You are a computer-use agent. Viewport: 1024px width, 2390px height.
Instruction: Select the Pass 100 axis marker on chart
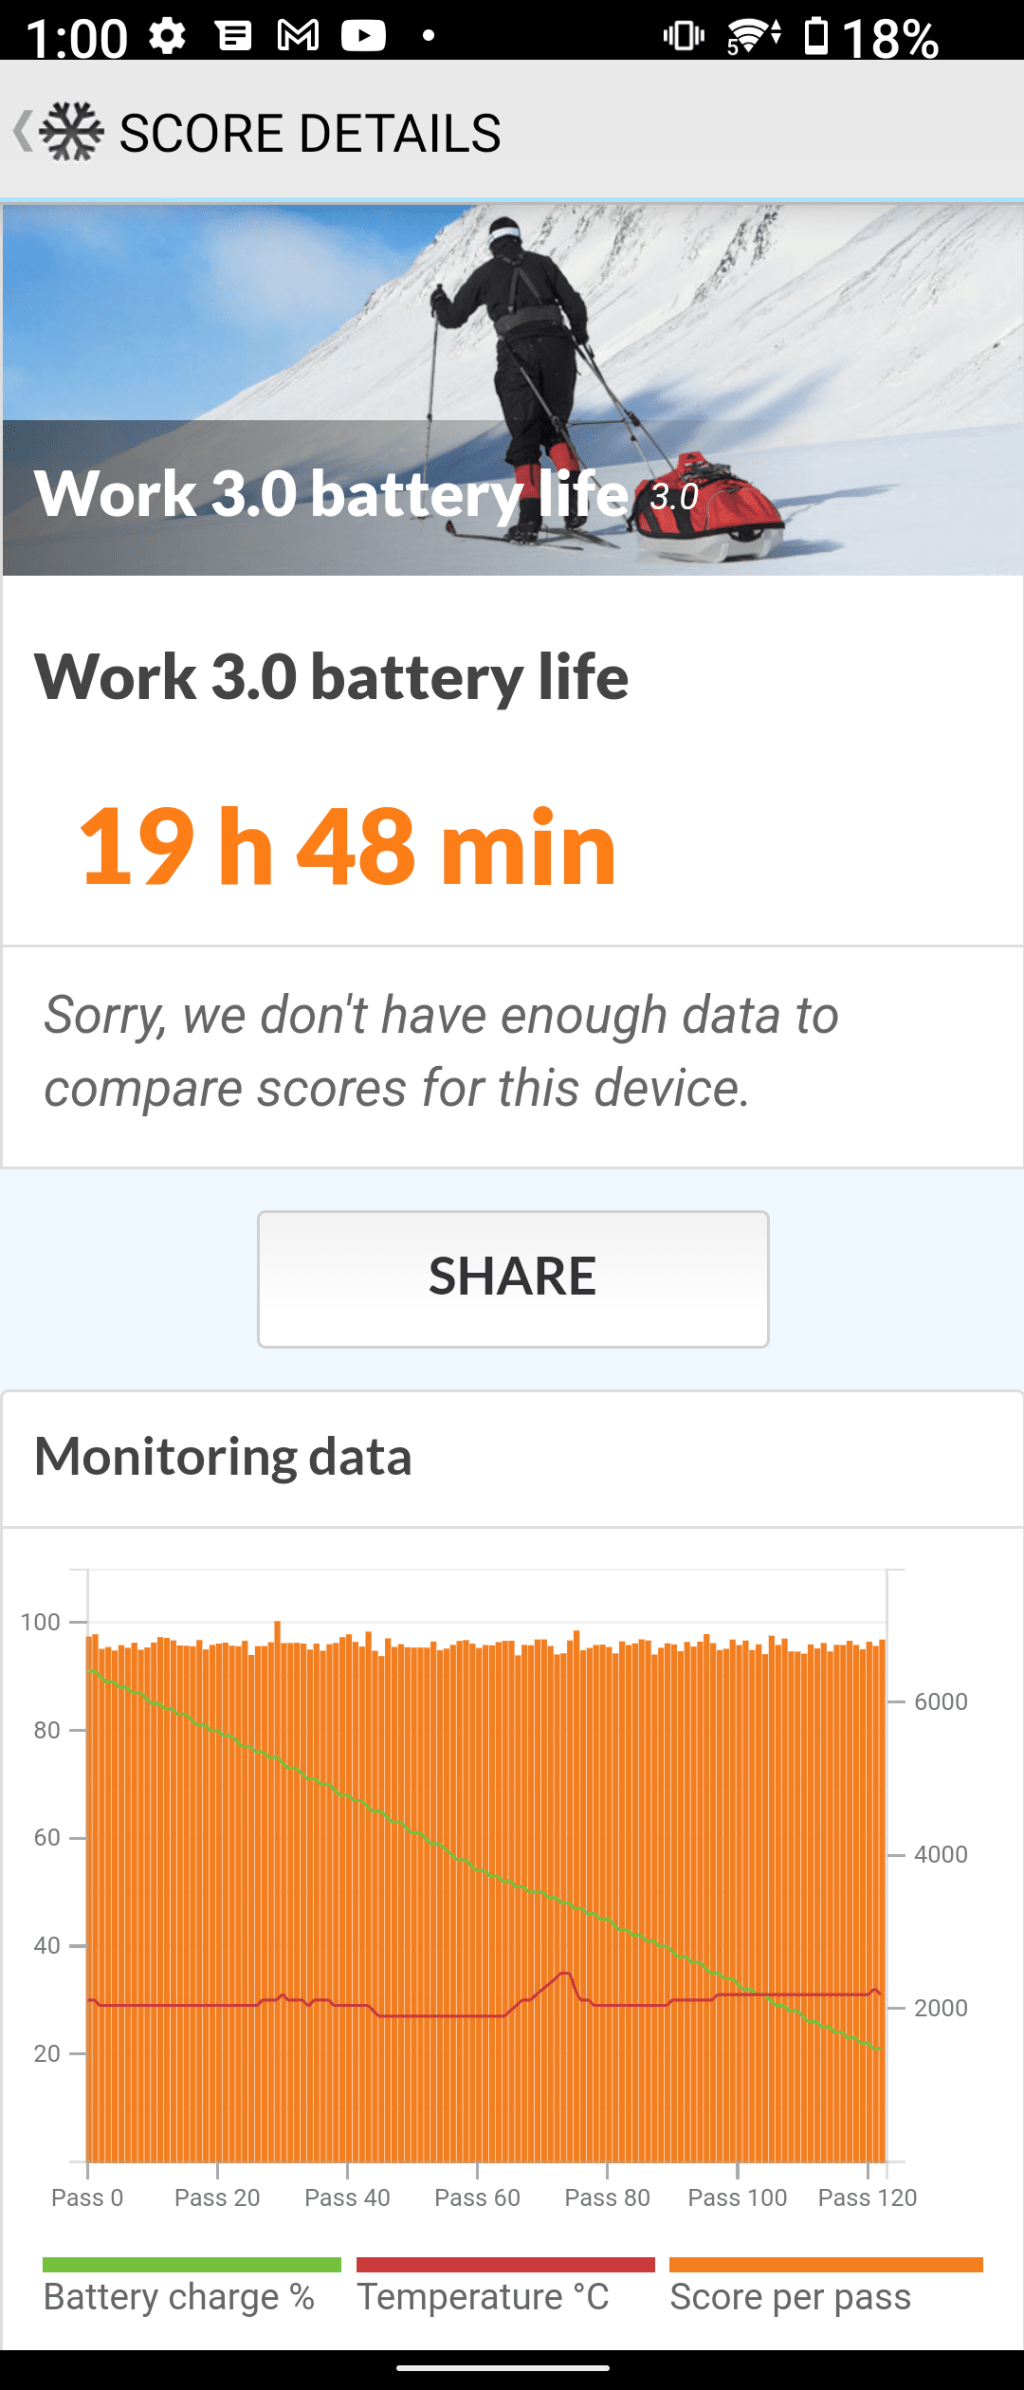(737, 2197)
